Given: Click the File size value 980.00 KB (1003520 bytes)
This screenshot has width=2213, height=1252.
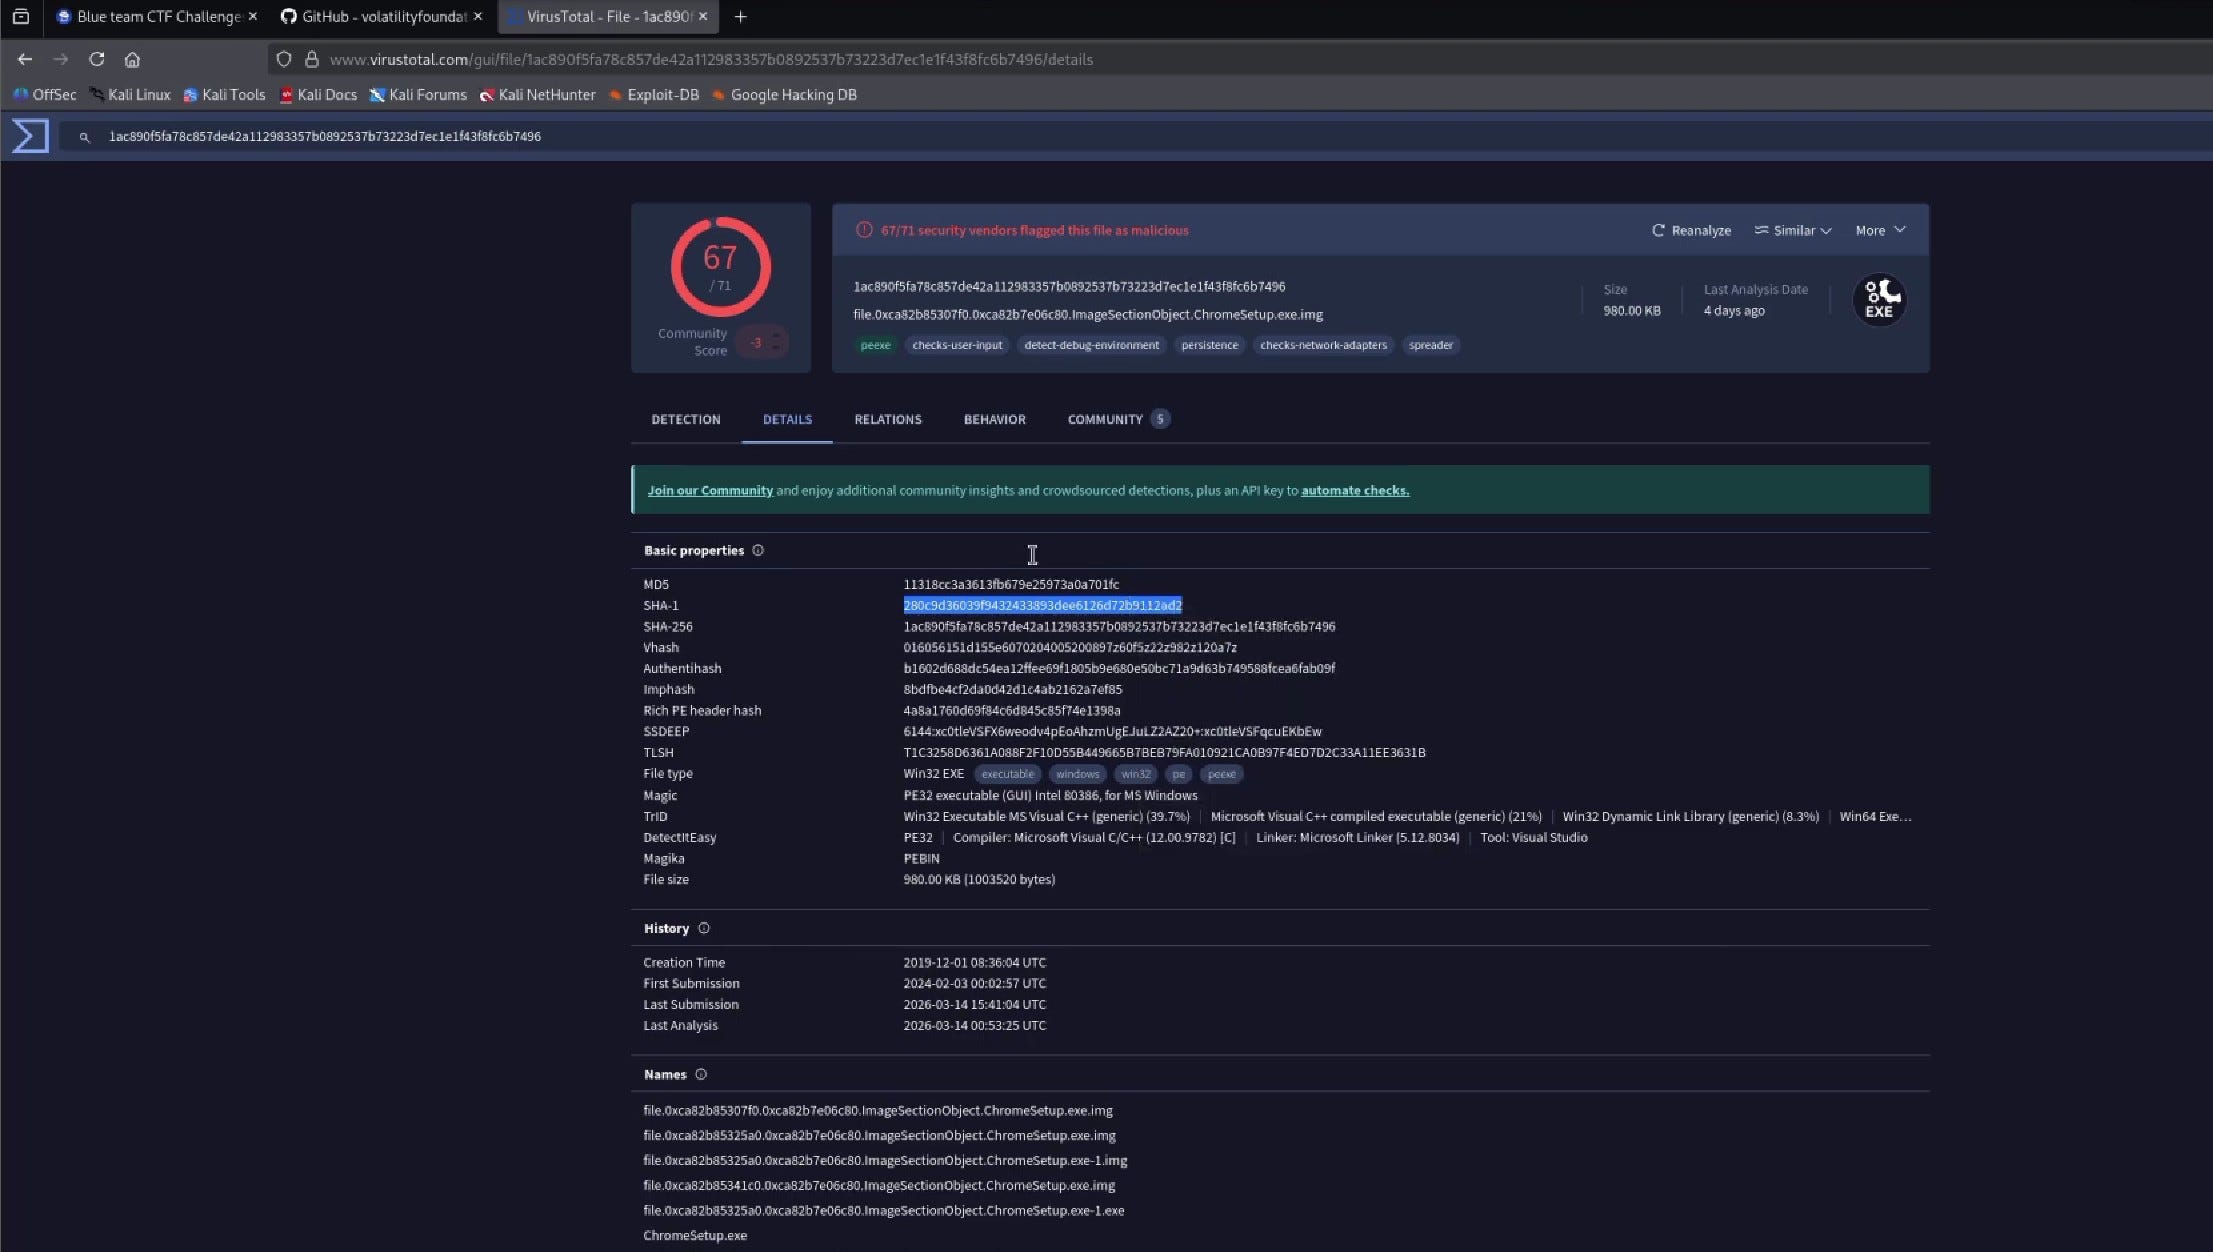Looking at the screenshot, I should [x=979, y=880].
